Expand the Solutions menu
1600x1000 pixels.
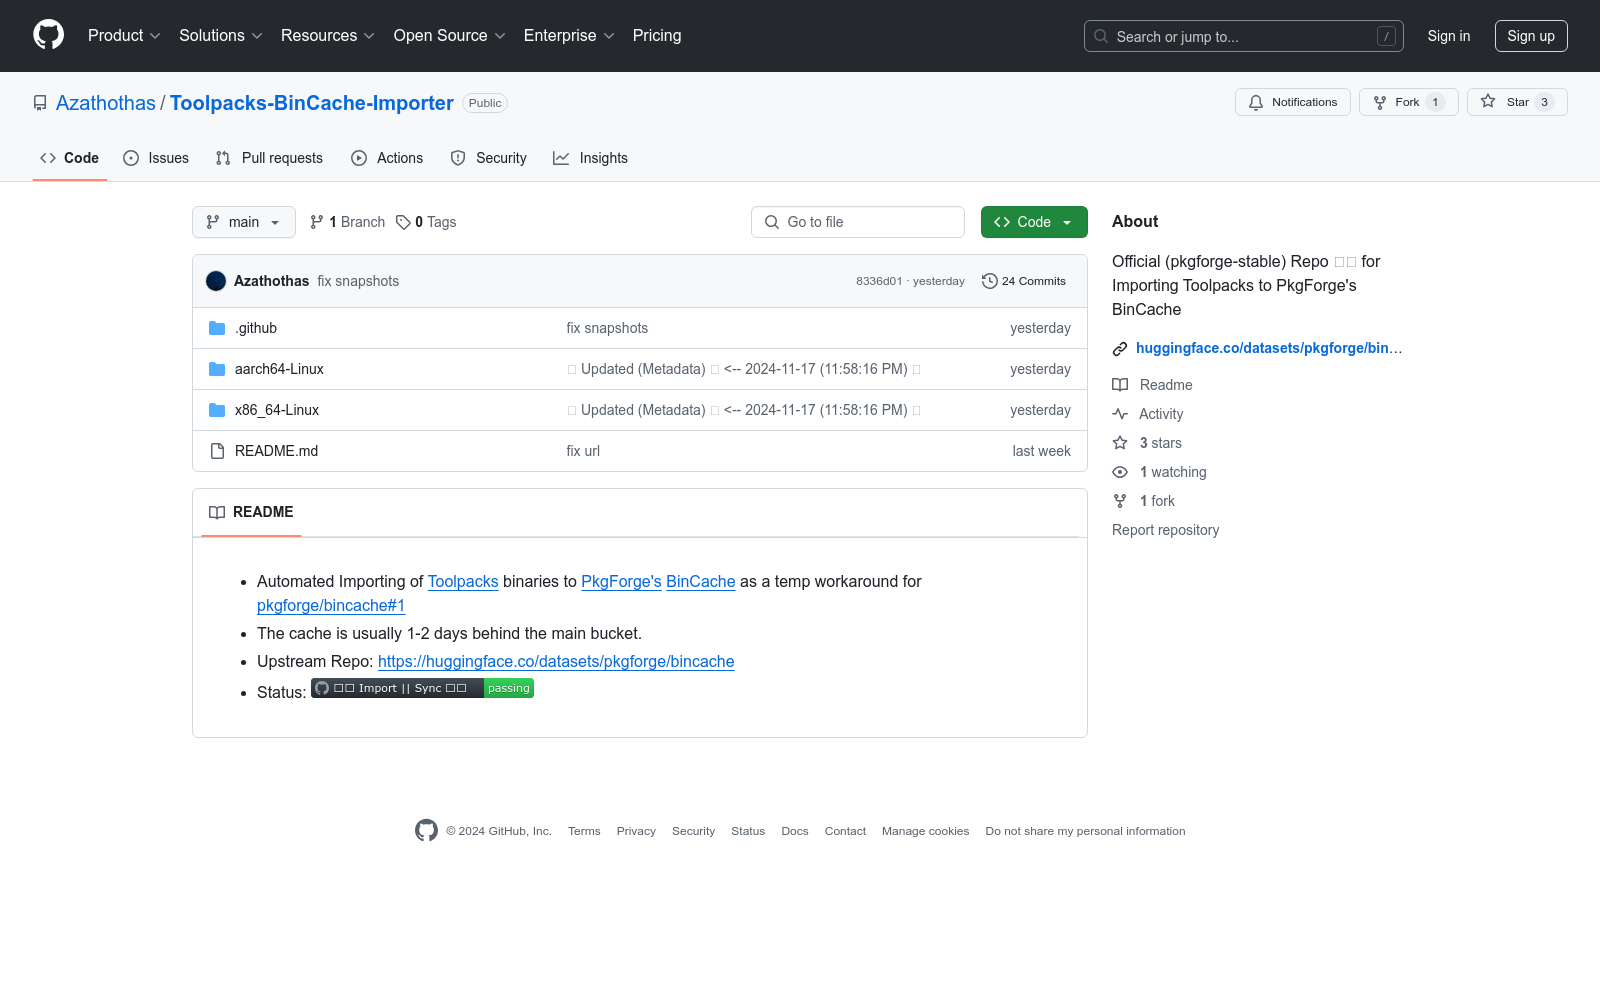click(221, 36)
